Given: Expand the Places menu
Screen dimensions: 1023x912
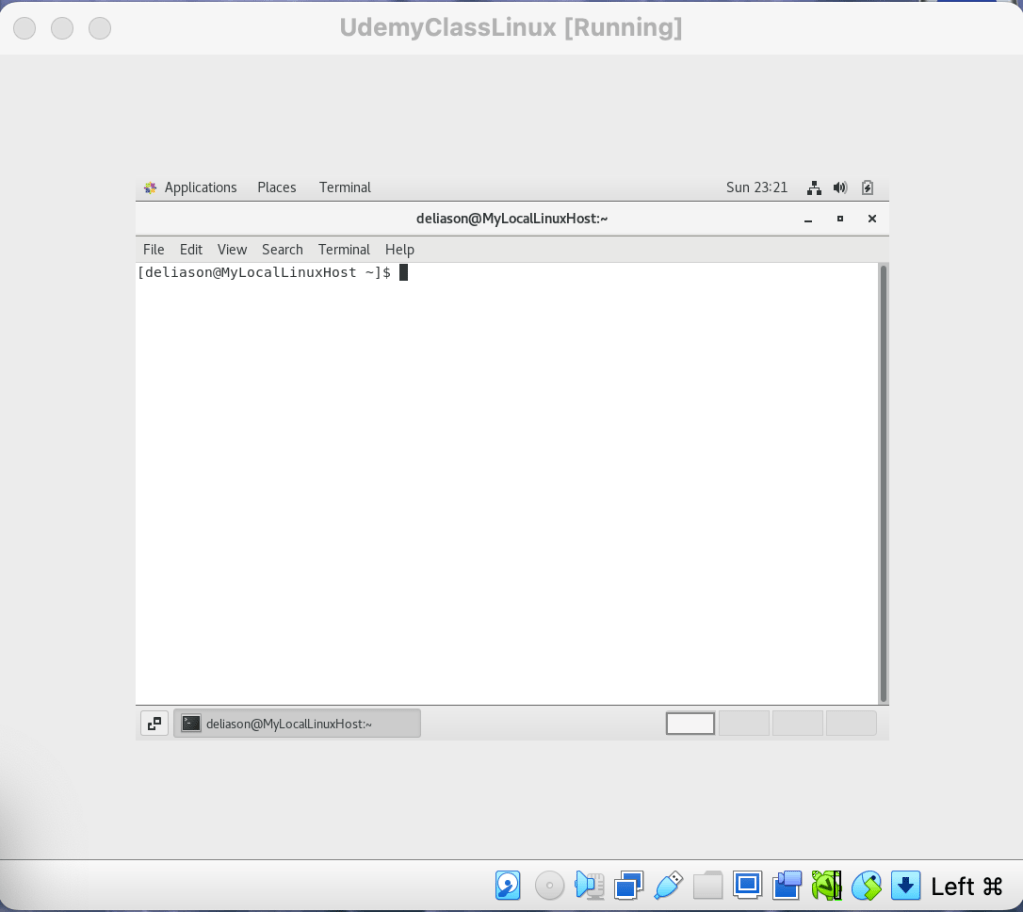Looking at the screenshot, I should (x=277, y=188).
